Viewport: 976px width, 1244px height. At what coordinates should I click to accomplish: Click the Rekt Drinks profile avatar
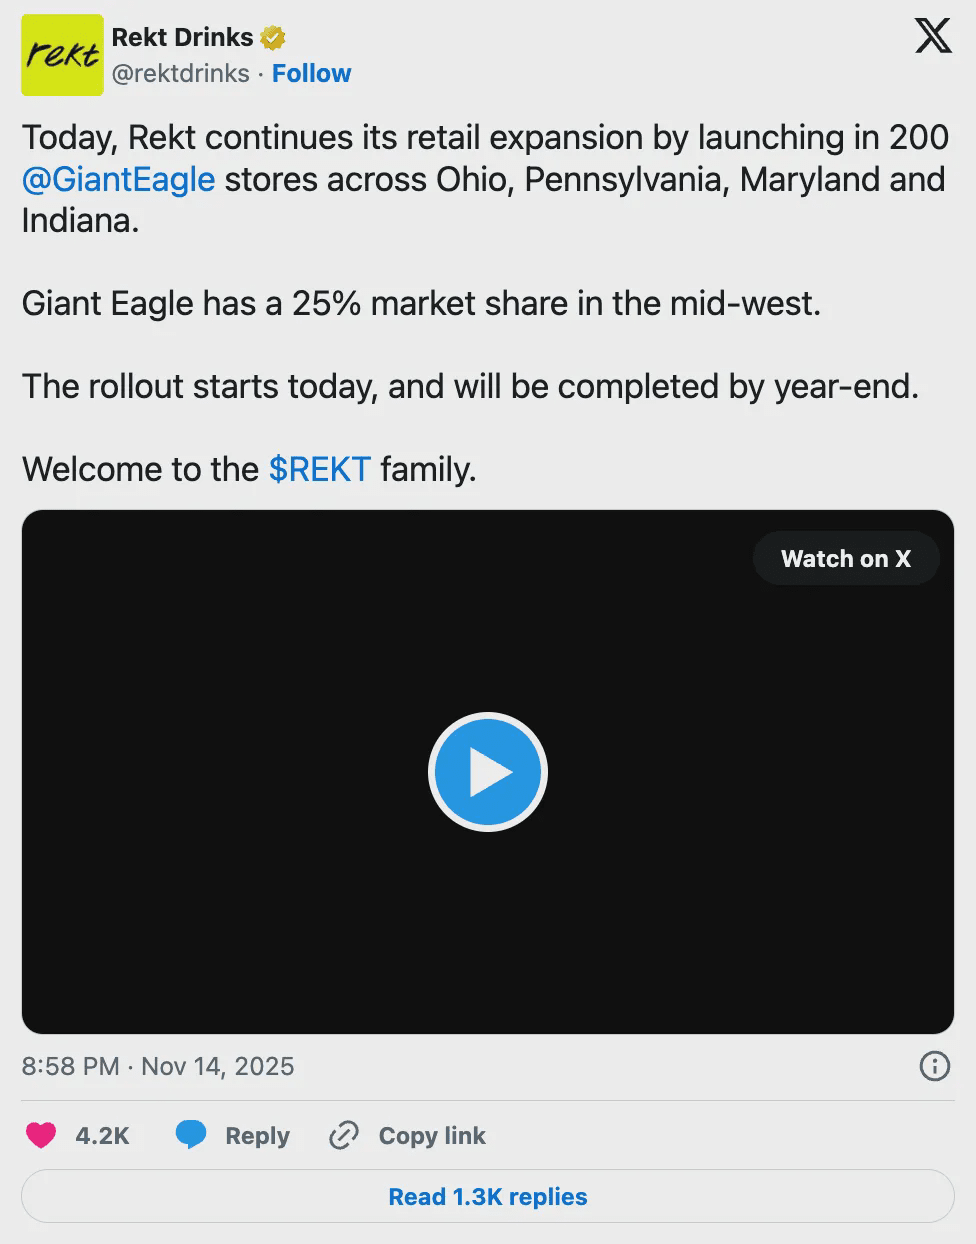click(62, 55)
